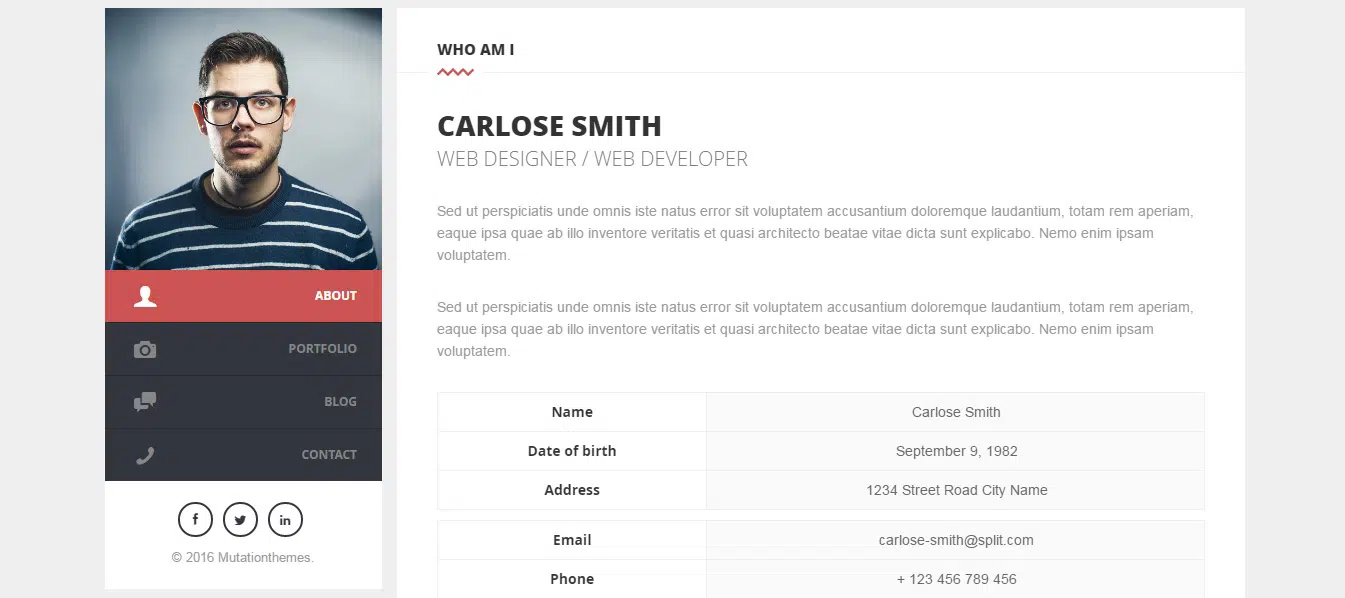Image resolution: width=1345 pixels, height=598 pixels.
Task: Click the phone handset Contact icon
Action: pyautogui.click(x=145, y=455)
